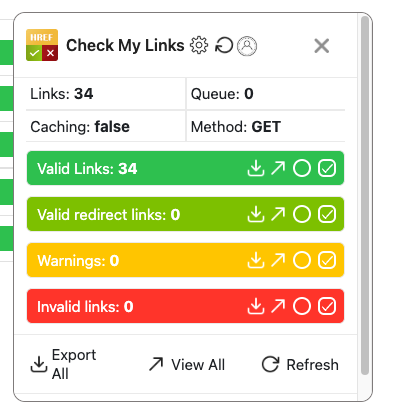
Task: Select the circle option on Invalid links row
Action: pos(302,306)
